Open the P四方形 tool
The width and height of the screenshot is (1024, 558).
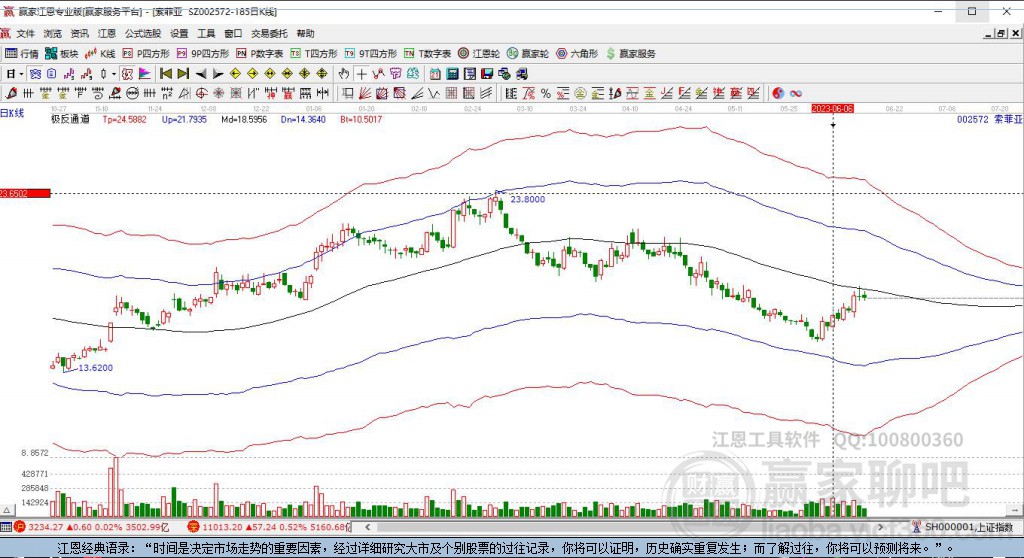(x=146, y=54)
